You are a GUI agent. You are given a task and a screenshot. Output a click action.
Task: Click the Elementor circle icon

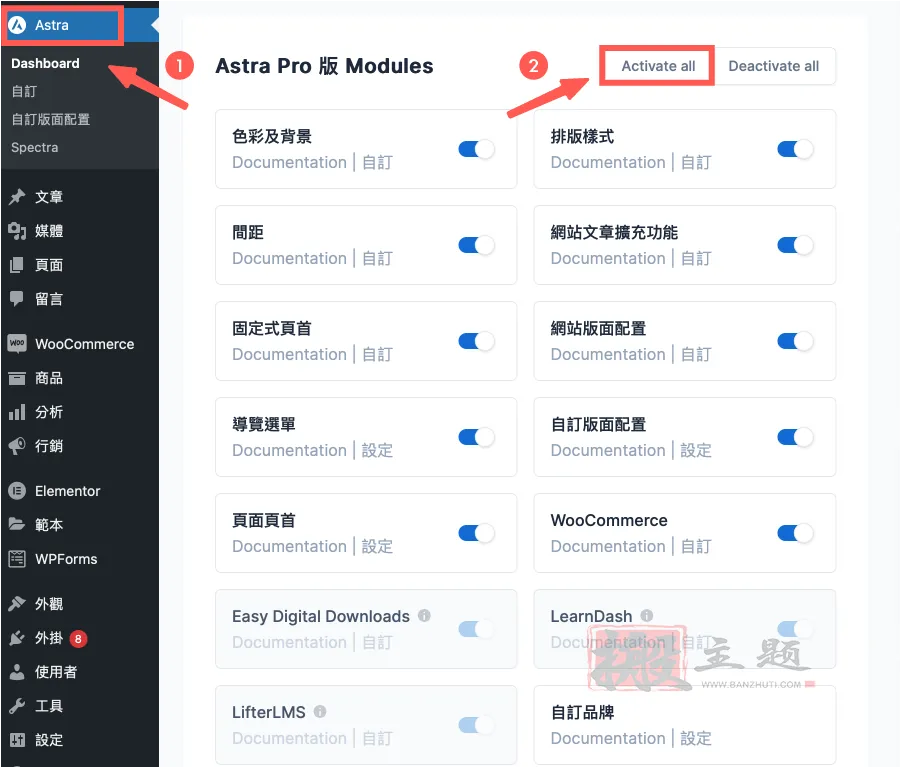[17, 491]
